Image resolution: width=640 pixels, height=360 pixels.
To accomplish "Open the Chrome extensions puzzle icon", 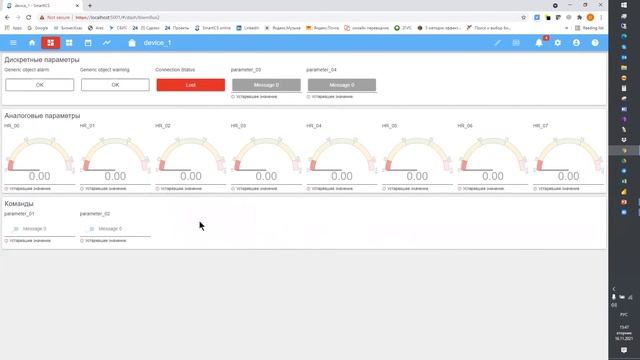I will tap(580, 18).
